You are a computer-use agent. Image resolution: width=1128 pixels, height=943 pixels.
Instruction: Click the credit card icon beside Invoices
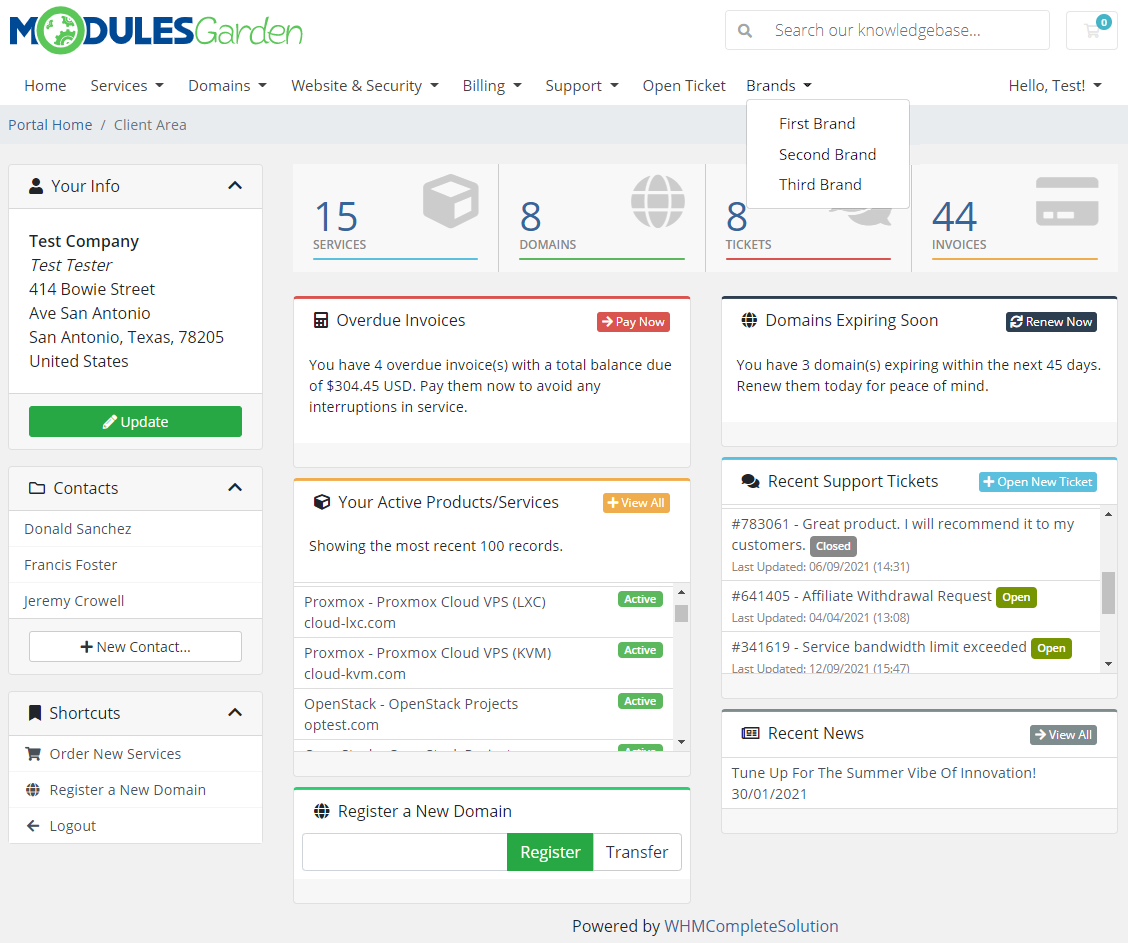(1066, 201)
